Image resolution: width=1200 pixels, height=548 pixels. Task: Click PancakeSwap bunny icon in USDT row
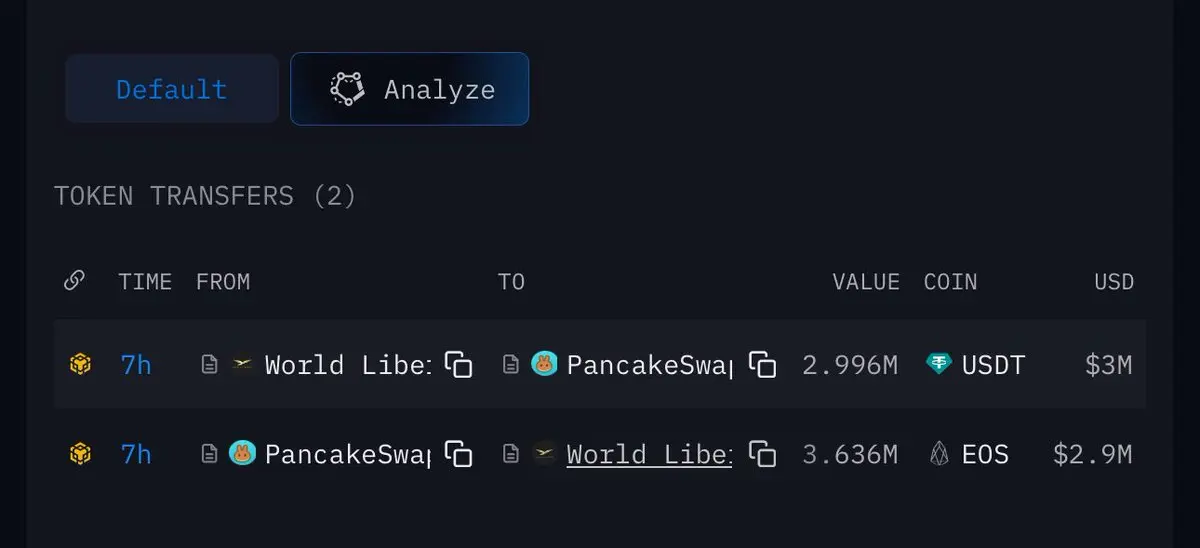[543, 364]
